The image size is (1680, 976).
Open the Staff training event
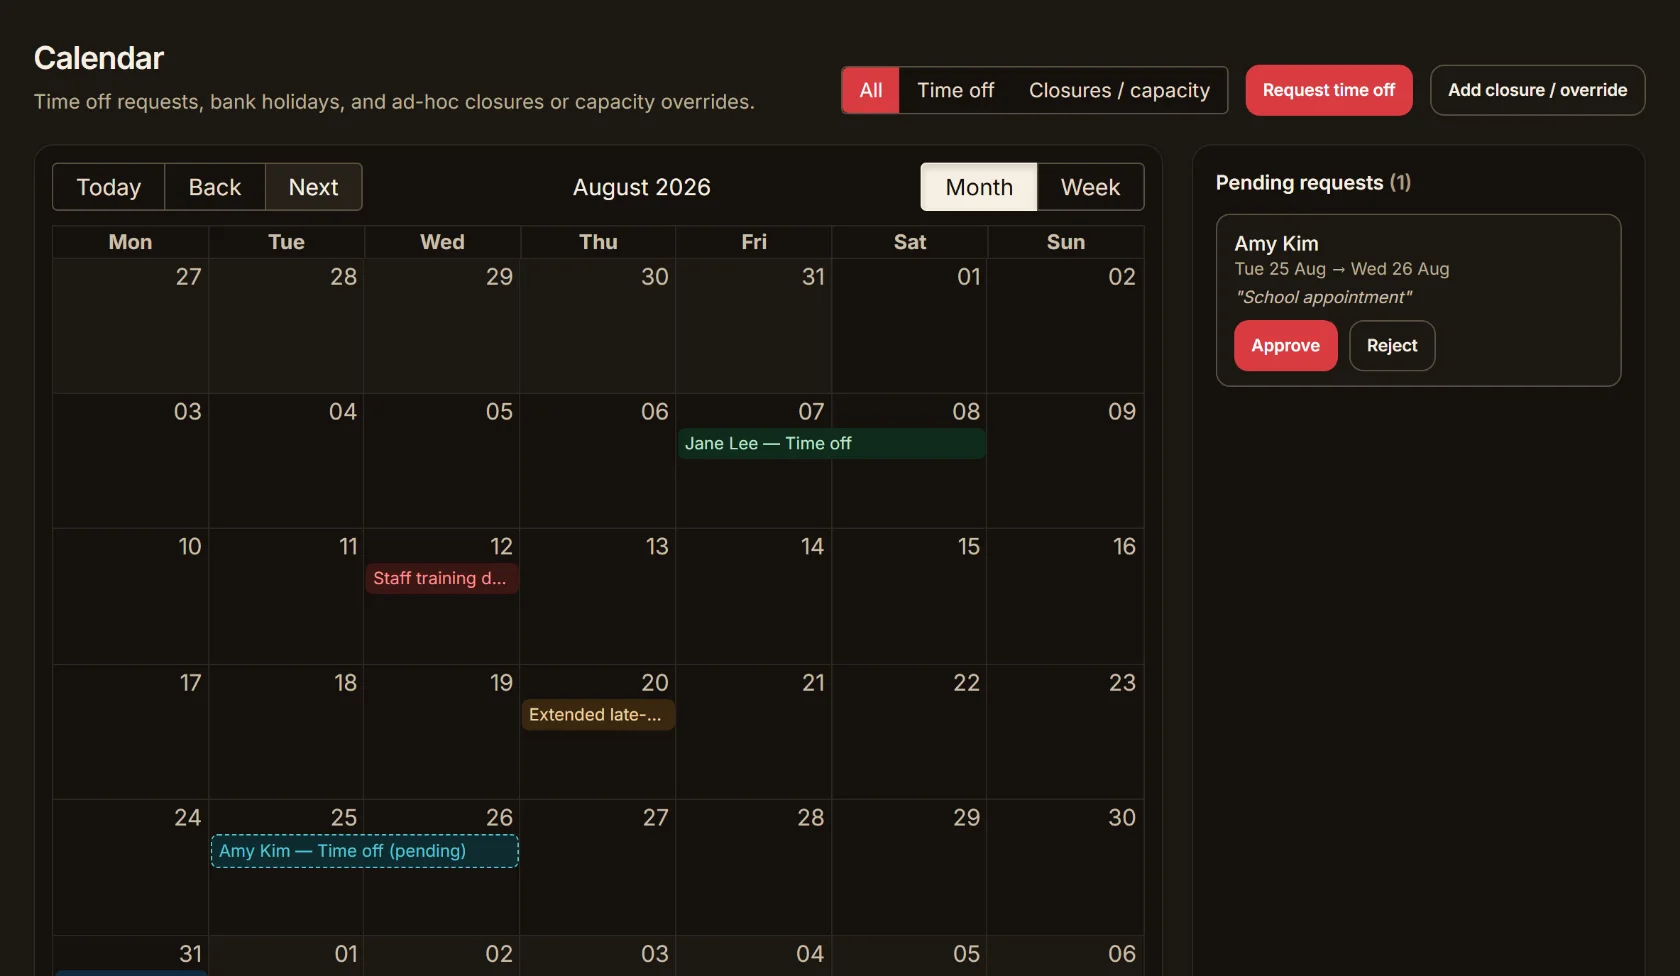tap(442, 579)
